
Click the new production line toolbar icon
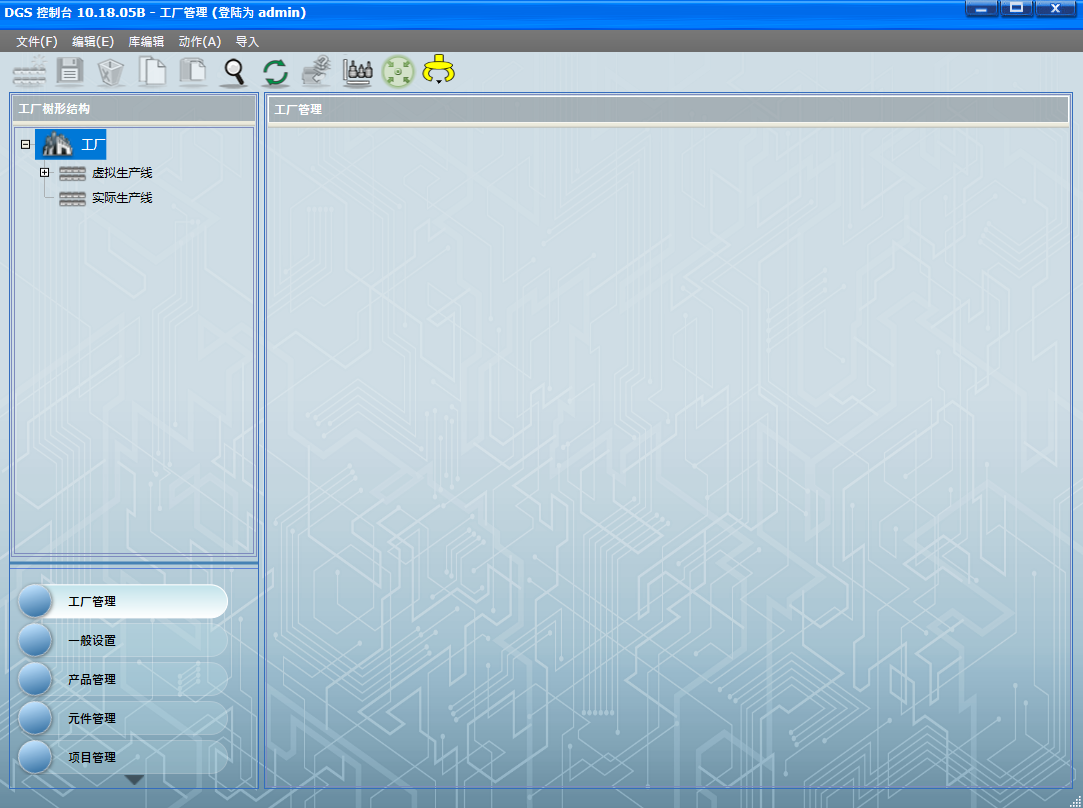pyautogui.click(x=29, y=72)
